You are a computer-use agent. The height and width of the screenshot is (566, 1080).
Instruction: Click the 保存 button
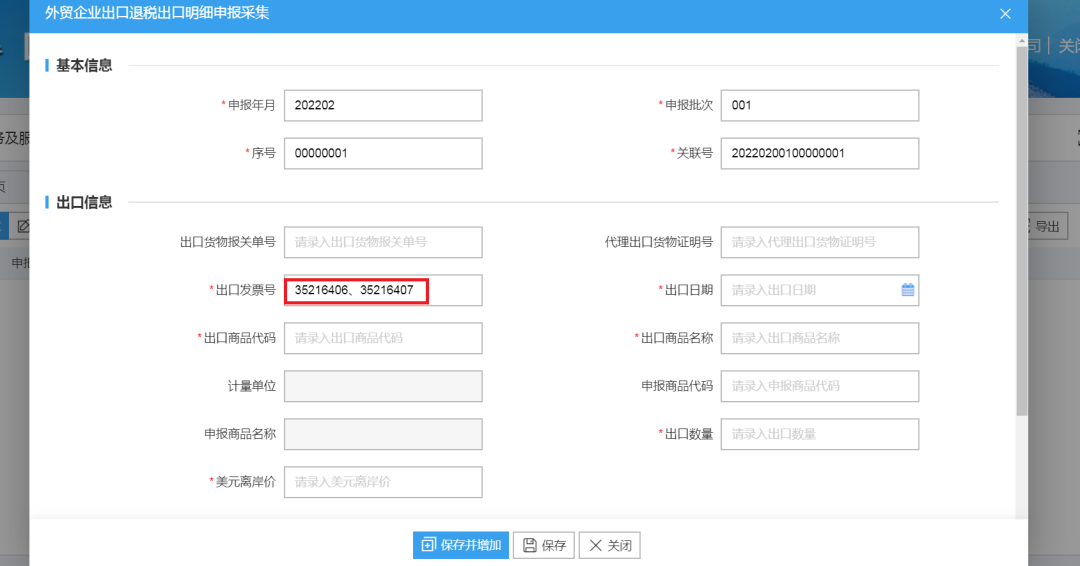click(544, 545)
